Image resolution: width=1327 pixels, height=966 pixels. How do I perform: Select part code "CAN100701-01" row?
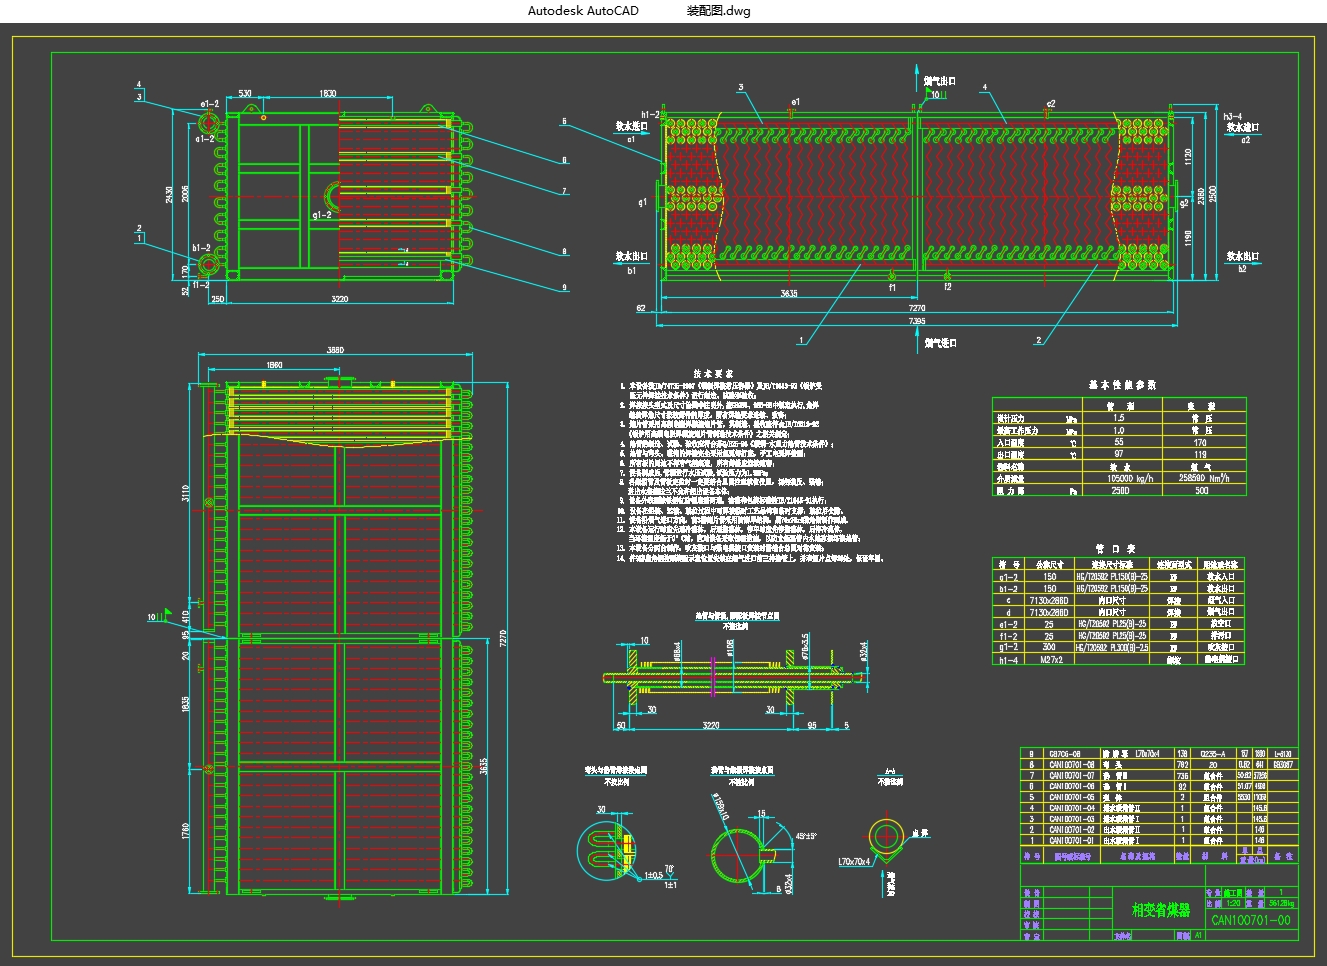1071,841
